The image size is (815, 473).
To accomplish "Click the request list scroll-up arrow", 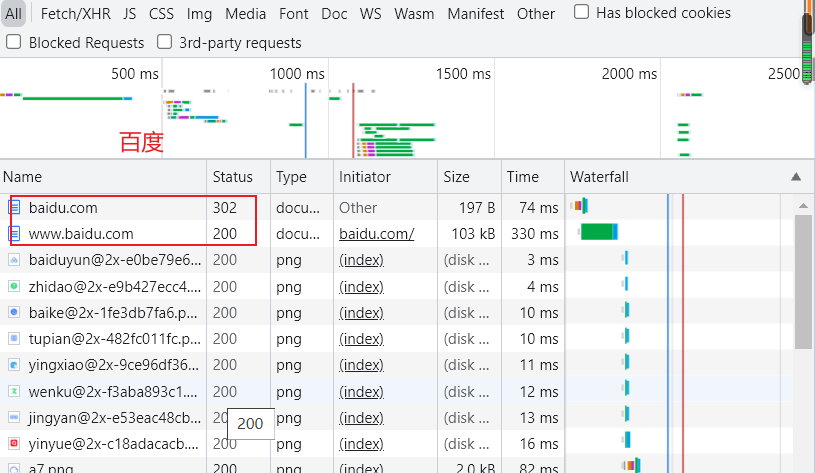I will [803, 205].
